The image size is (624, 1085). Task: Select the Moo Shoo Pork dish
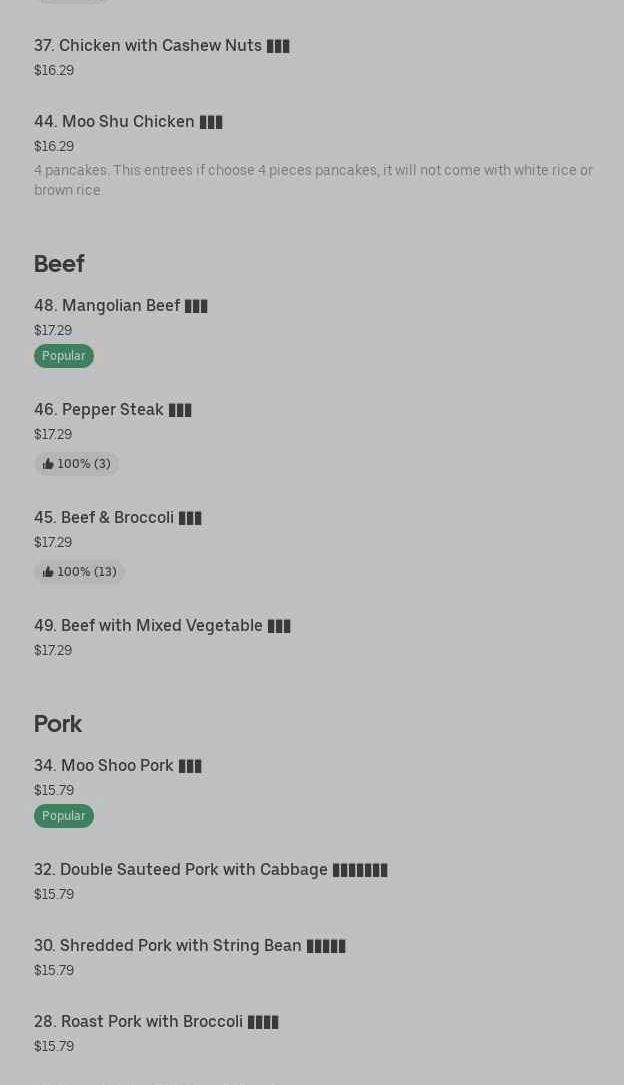tap(117, 766)
